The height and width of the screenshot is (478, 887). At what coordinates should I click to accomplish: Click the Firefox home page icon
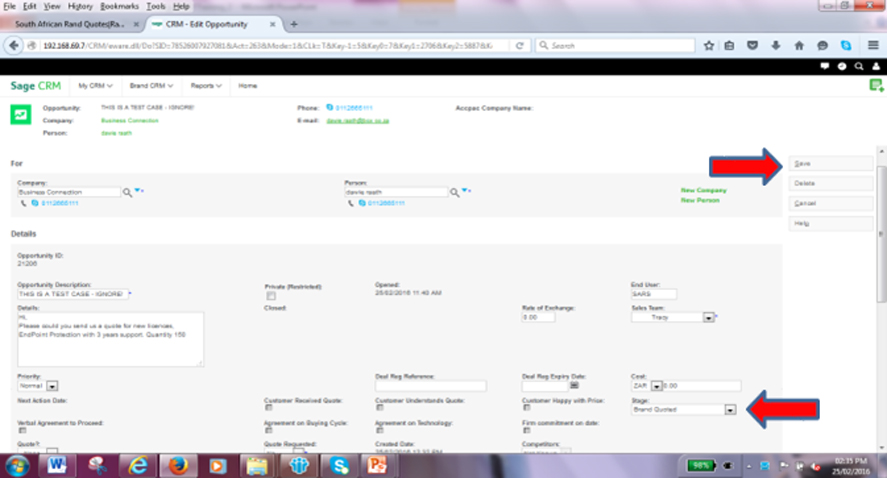click(x=799, y=45)
